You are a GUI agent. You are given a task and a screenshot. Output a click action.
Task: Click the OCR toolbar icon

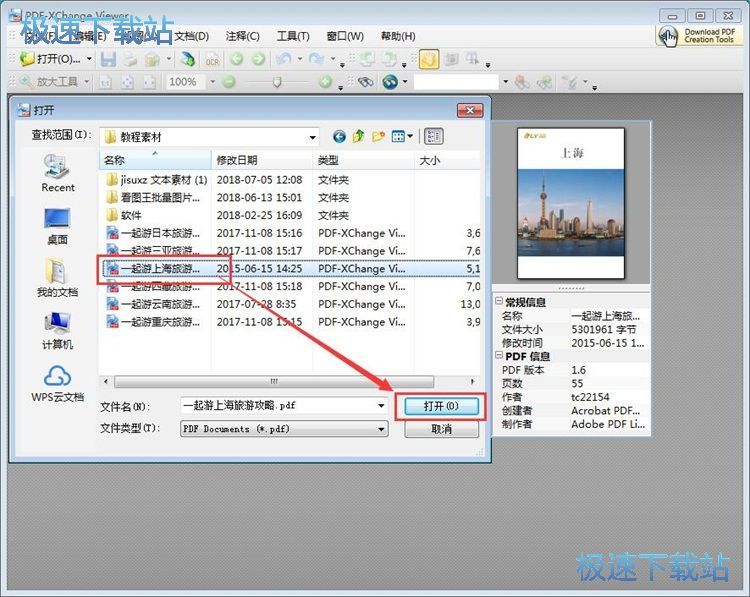coord(212,59)
